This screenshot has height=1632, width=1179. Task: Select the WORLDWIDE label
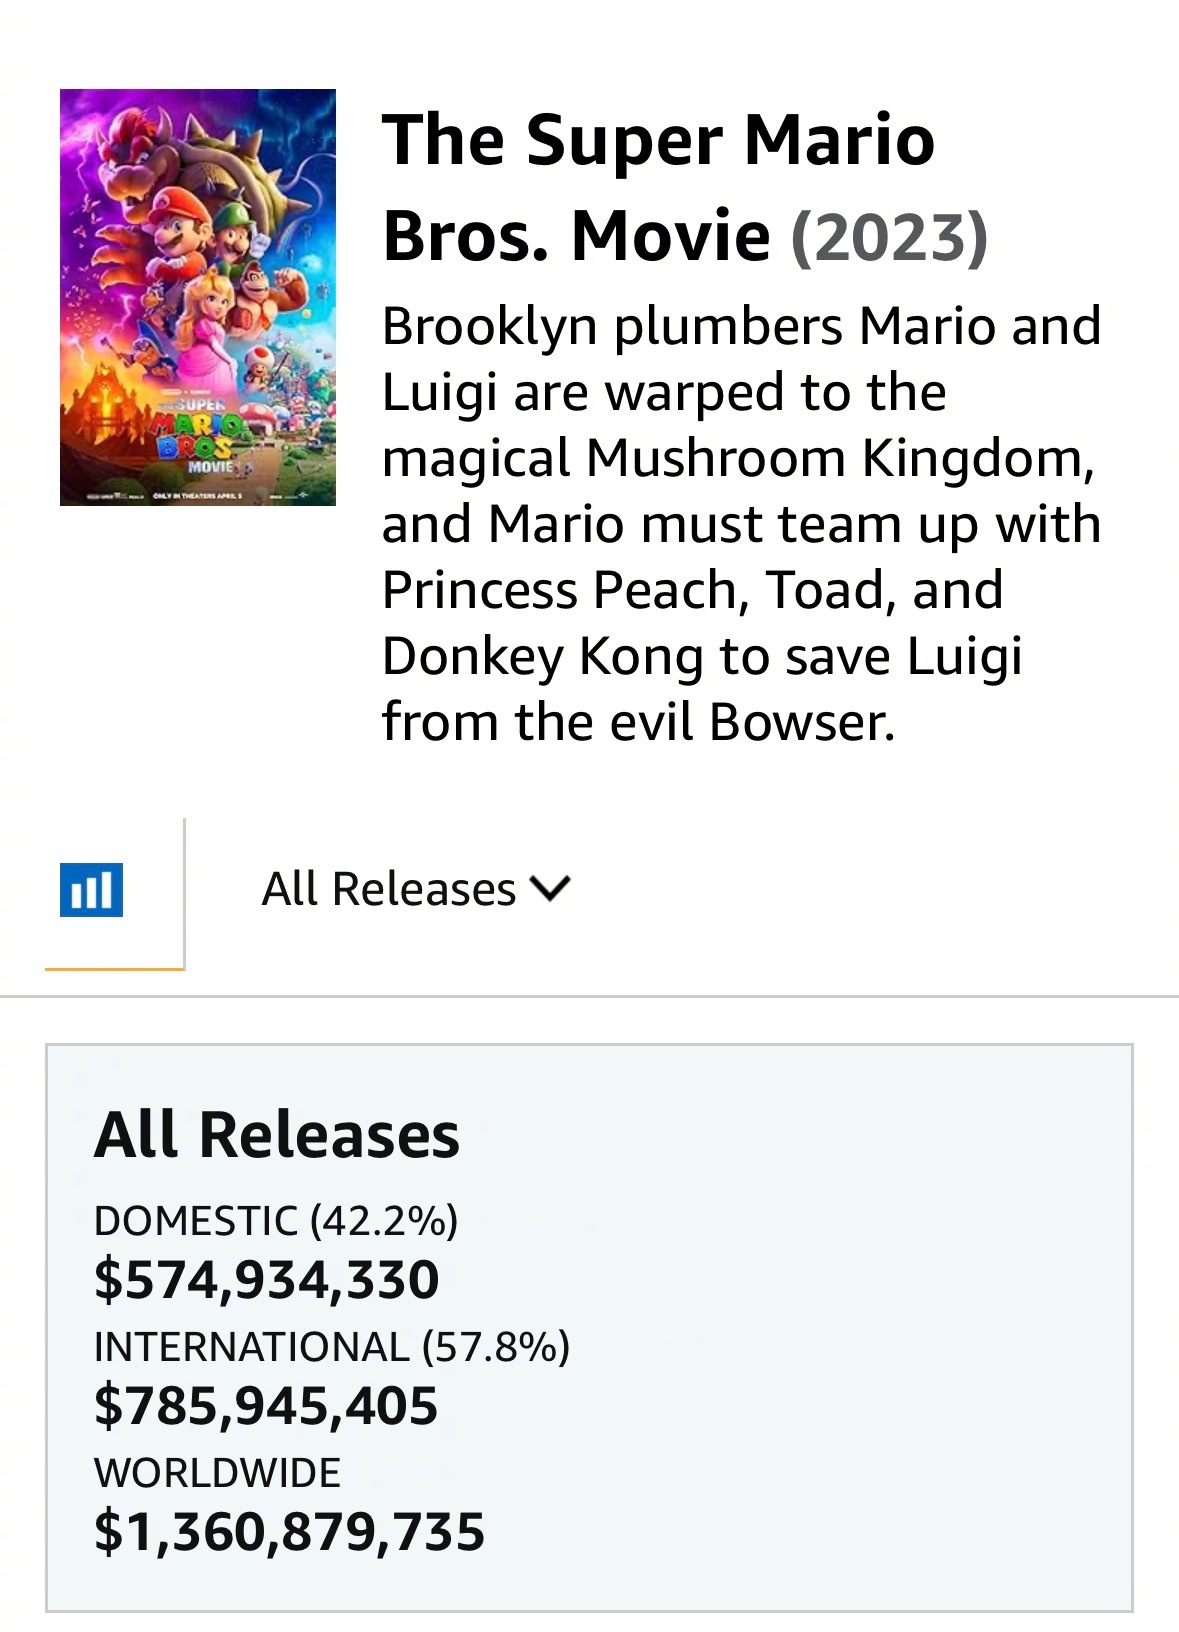[217, 1473]
